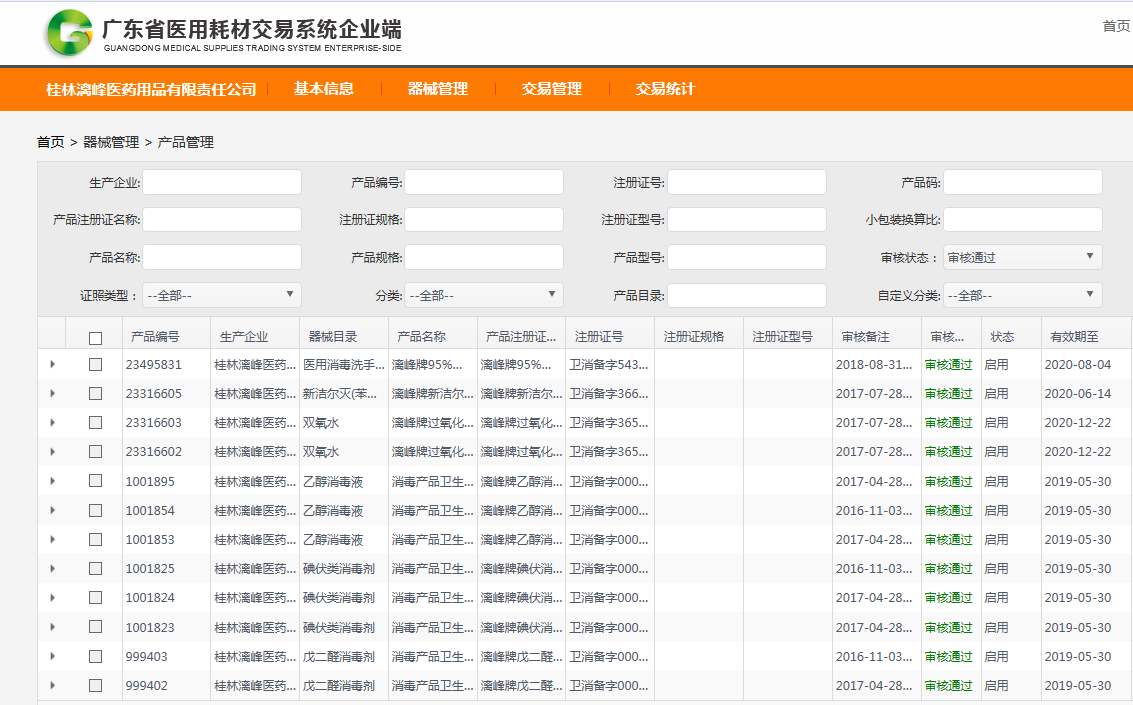Screen dimensions: 1133x705
Task: Open the 分类 dropdown
Action: pos(484,295)
